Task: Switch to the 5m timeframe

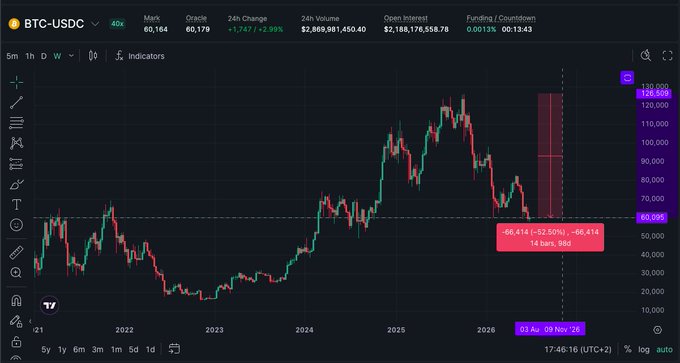Action: [x=12, y=56]
